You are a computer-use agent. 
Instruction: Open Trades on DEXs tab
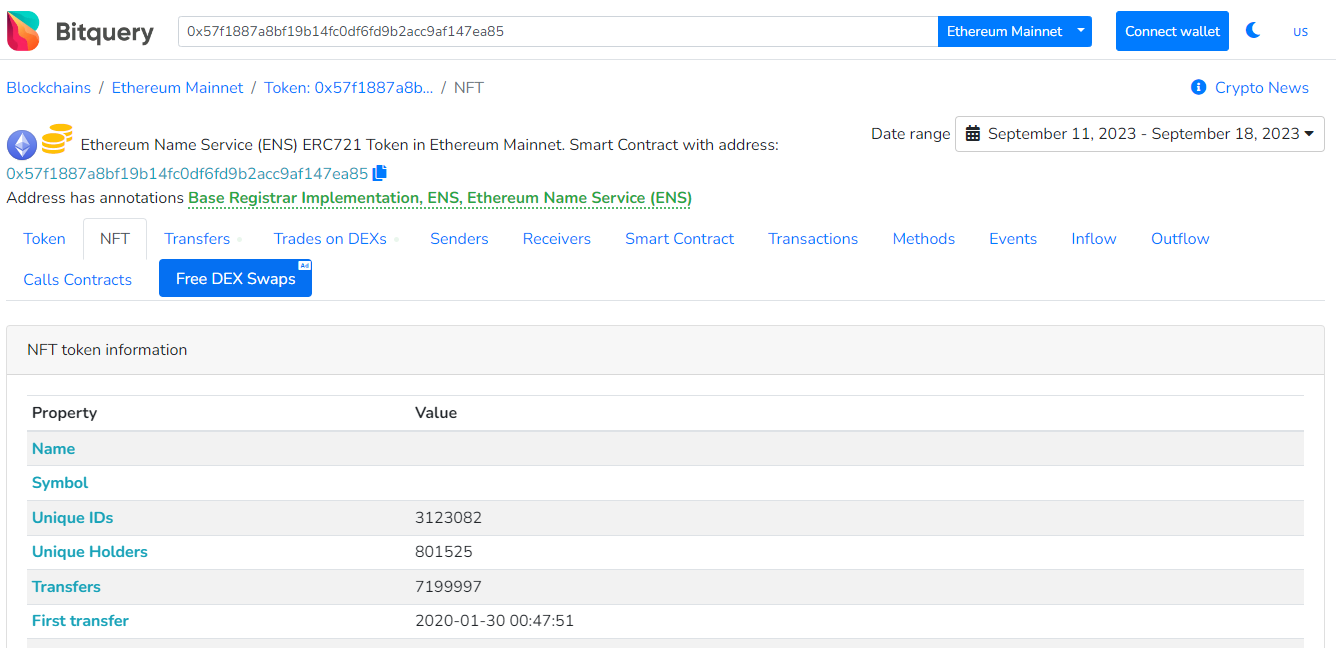click(x=330, y=238)
